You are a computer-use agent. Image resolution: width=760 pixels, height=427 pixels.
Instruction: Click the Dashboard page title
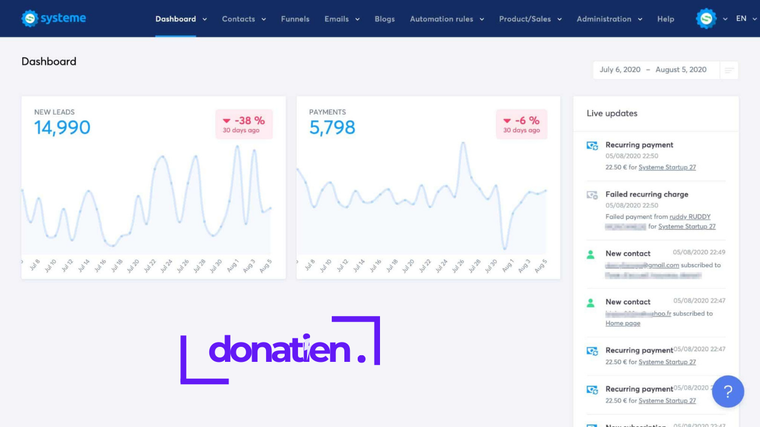coord(49,62)
